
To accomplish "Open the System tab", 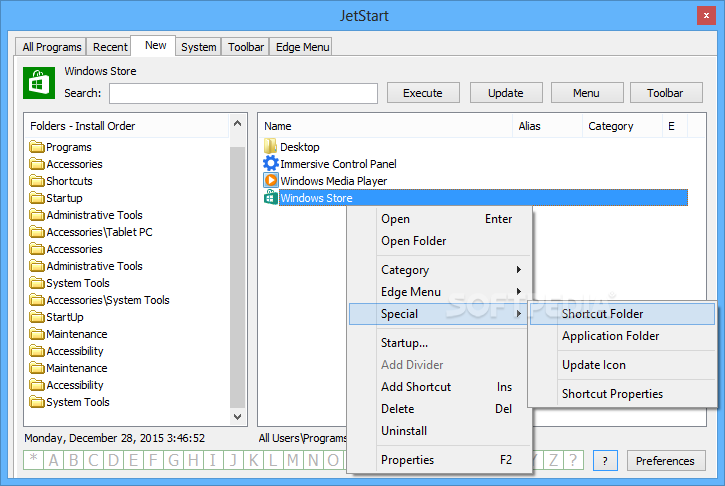I will 198,47.
